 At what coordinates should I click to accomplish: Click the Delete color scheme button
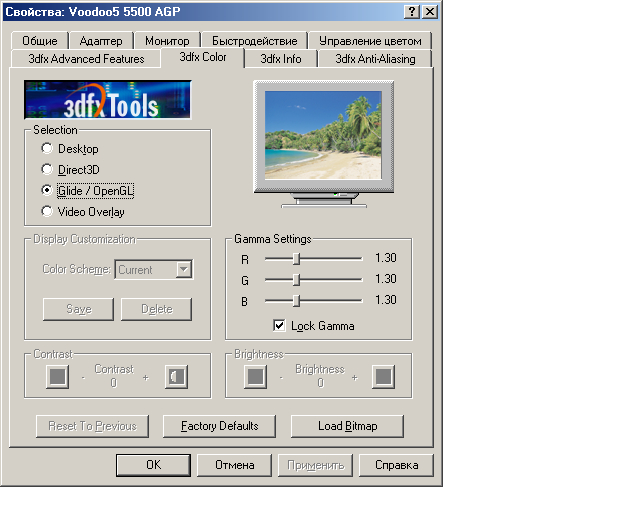coord(156,309)
